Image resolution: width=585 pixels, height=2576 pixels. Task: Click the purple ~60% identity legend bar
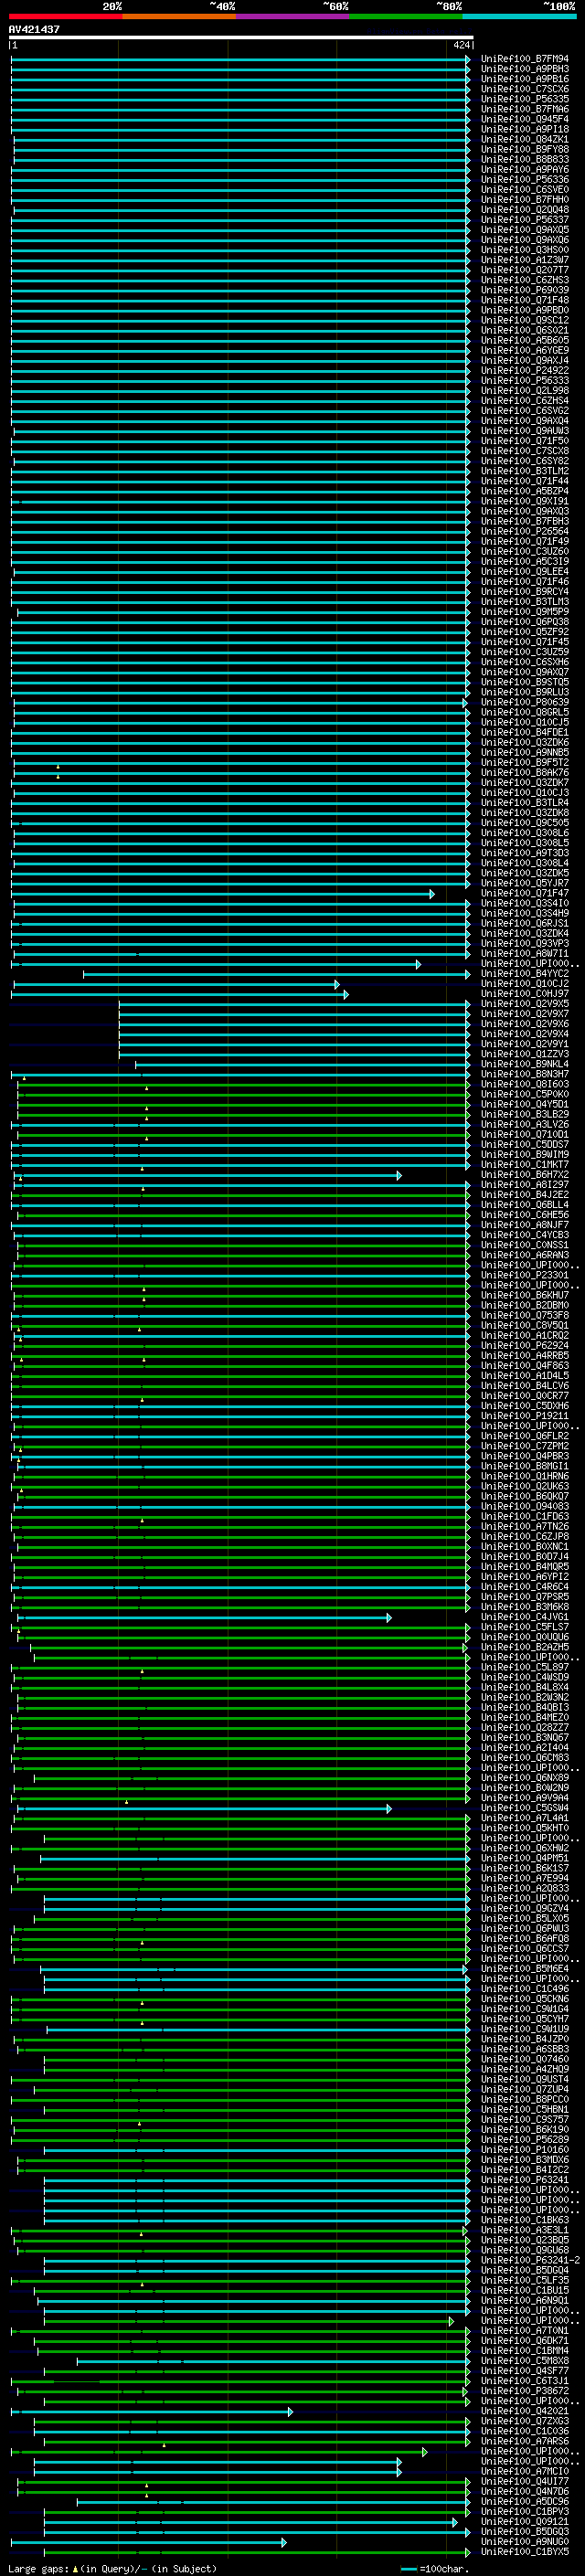[293, 16]
